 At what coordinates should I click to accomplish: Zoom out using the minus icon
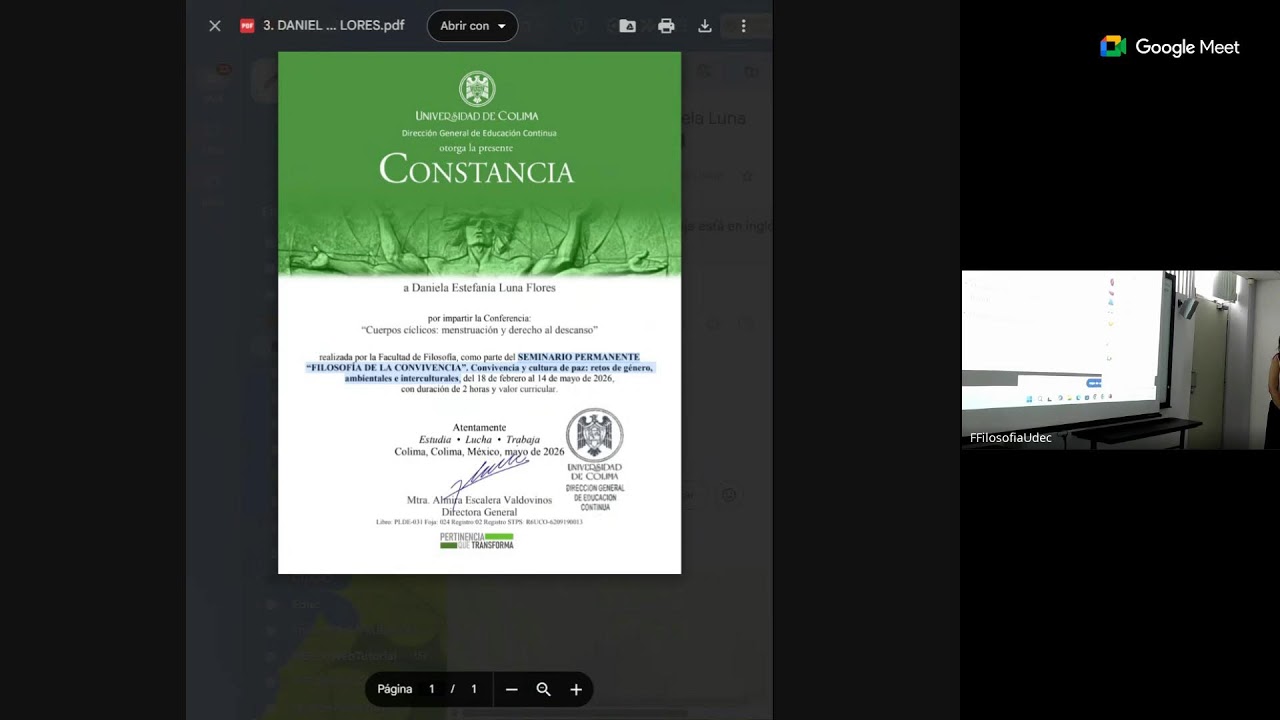[x=511, y=689]
